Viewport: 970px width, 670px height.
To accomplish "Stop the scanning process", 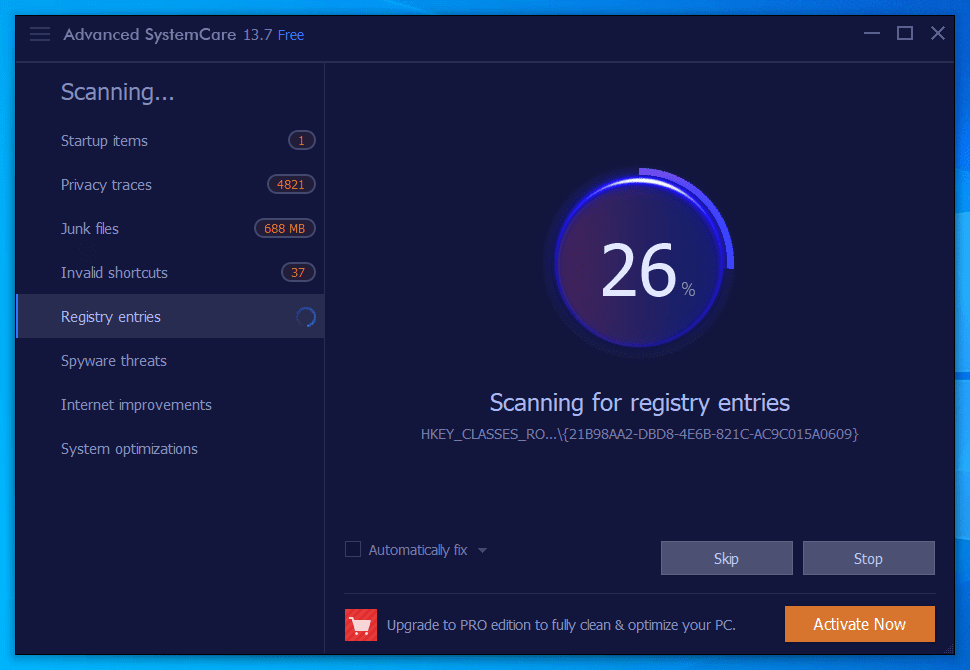I will [868, 557].
